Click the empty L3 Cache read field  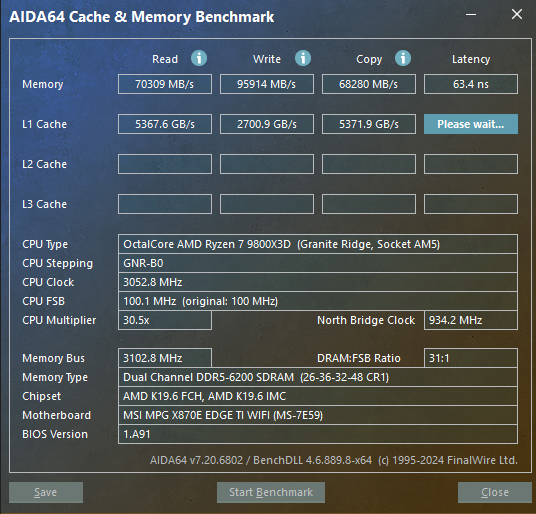pos(165,204)
